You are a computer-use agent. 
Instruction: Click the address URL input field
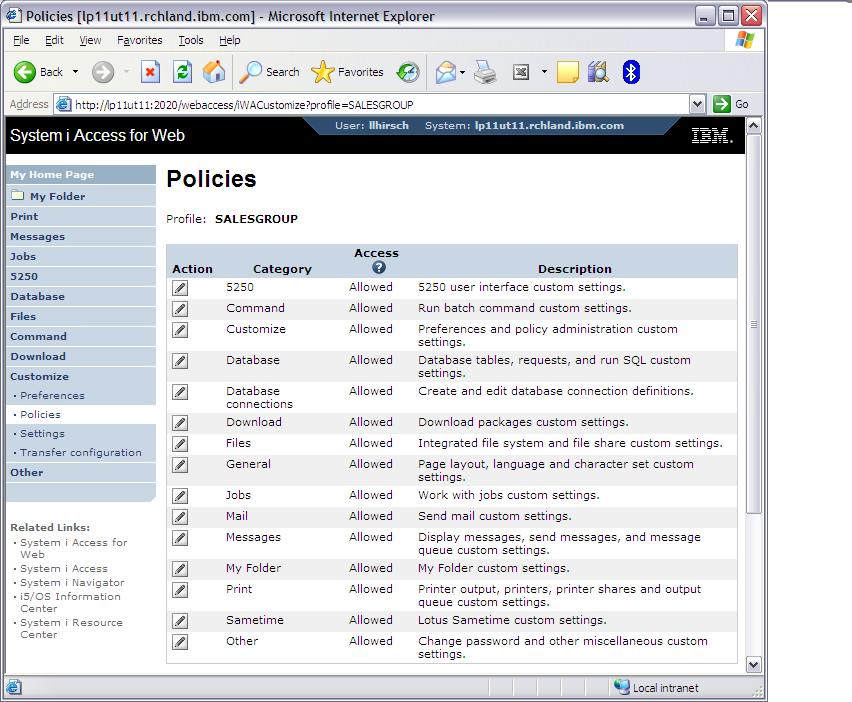[x=380, y=104]
